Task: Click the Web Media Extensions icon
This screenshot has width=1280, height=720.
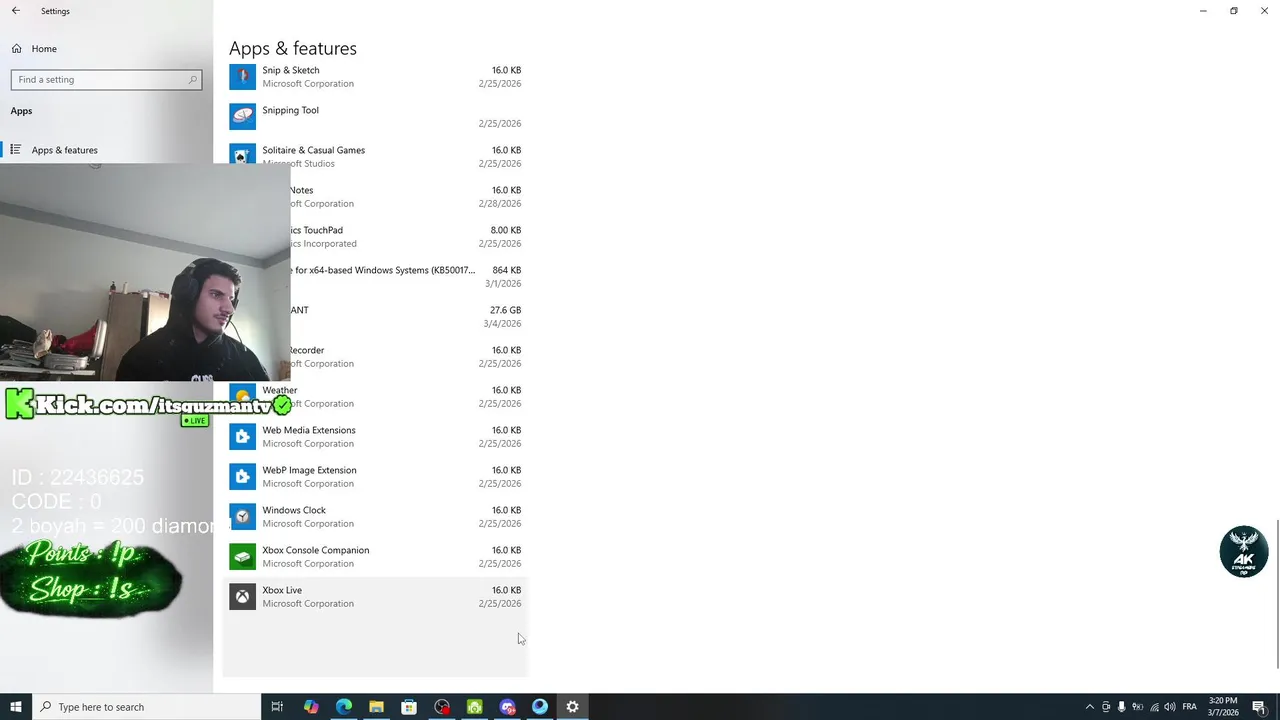Action: tap(242, 437)
